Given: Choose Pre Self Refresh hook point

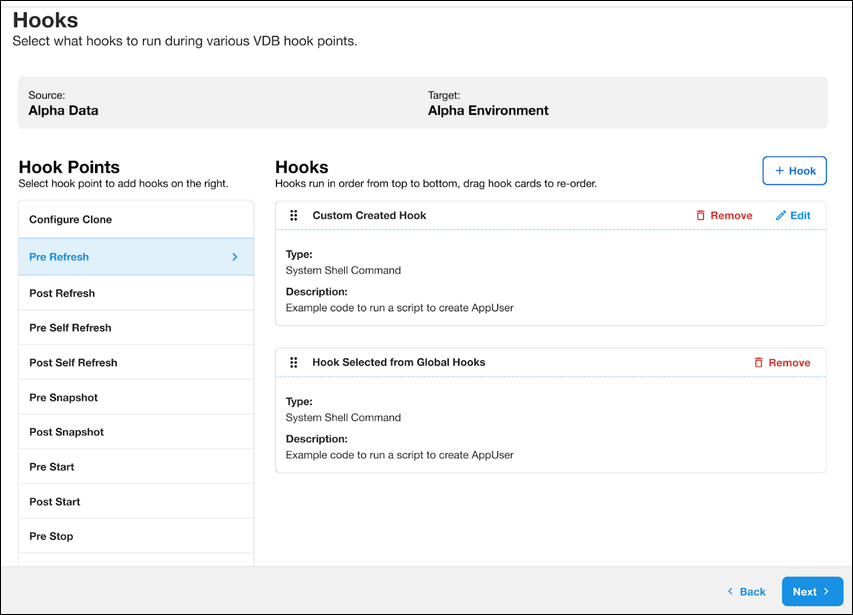Looking at the screenshot, I should [70, 328].
